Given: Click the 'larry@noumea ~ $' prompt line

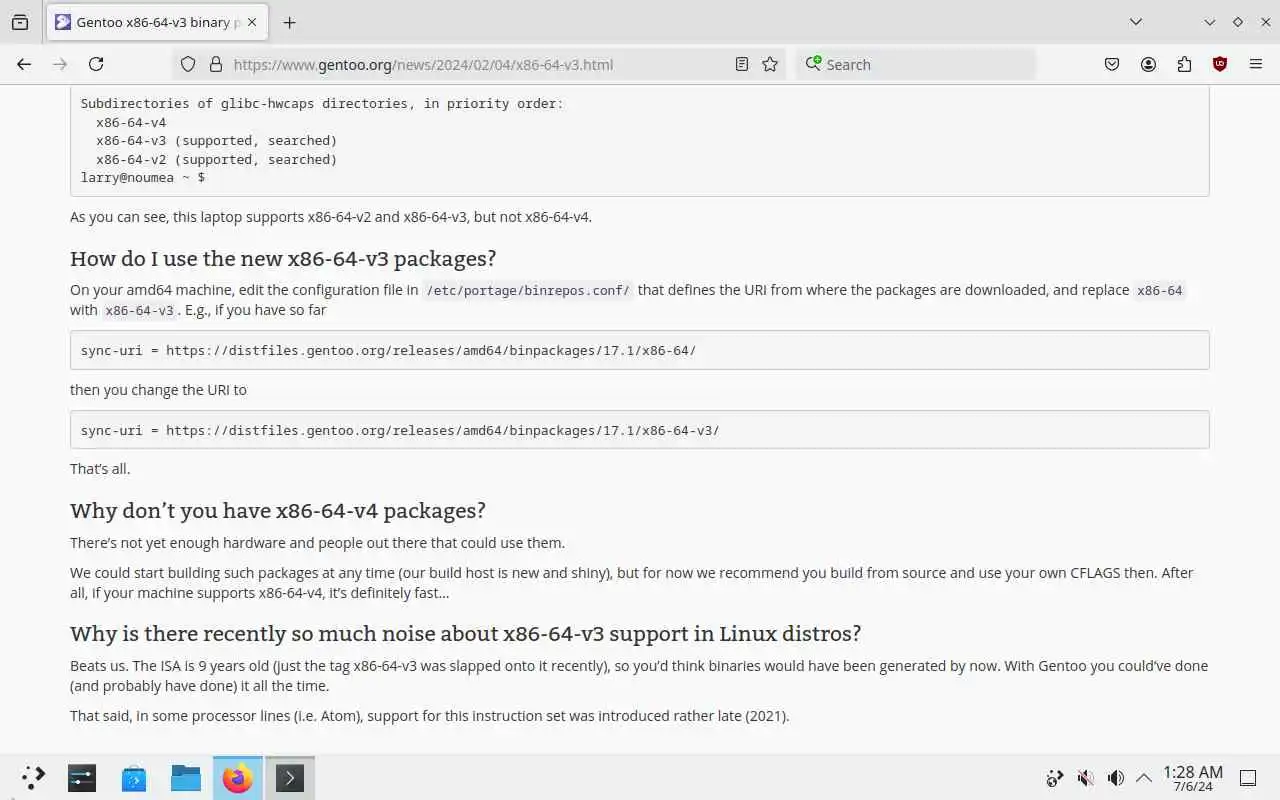Looking at the screenshot, I should point(143,178).
